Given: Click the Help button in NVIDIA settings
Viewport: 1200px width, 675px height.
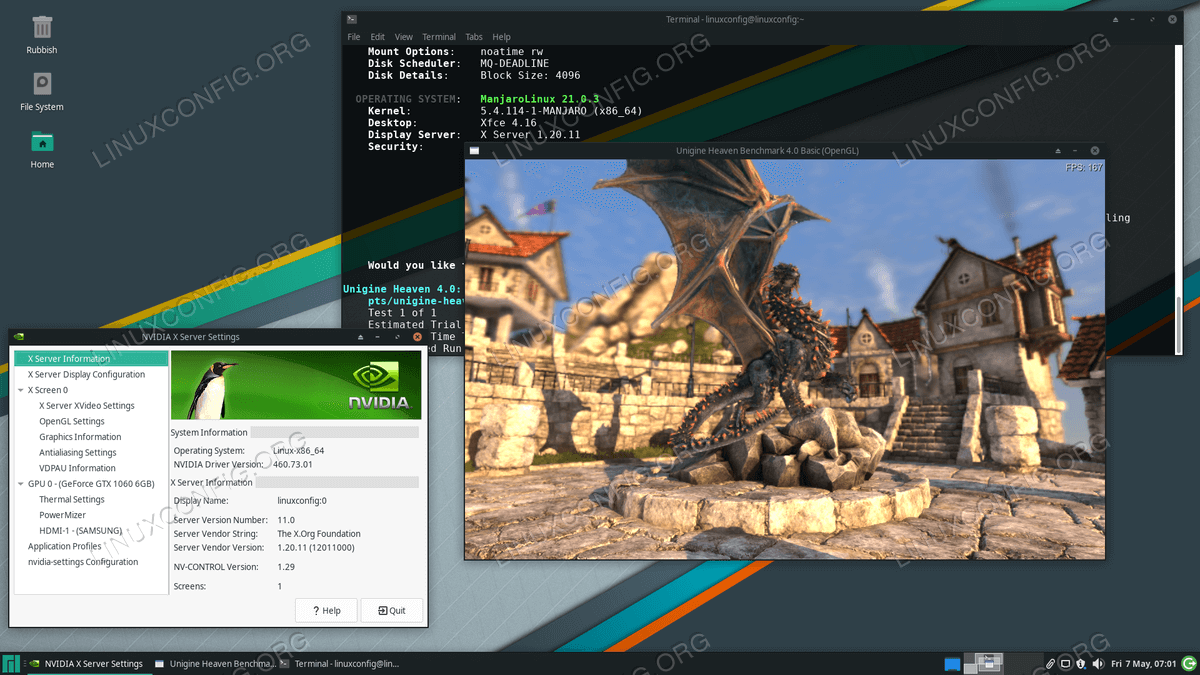Looking at the screenshot, I should coord(326,610).
